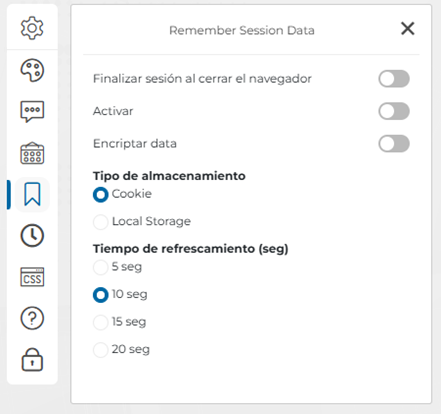This screenshot has width=441, height=414.
Task: Toggle Finalizar sesión al cerrar el navegador
Action: [394, 79]
